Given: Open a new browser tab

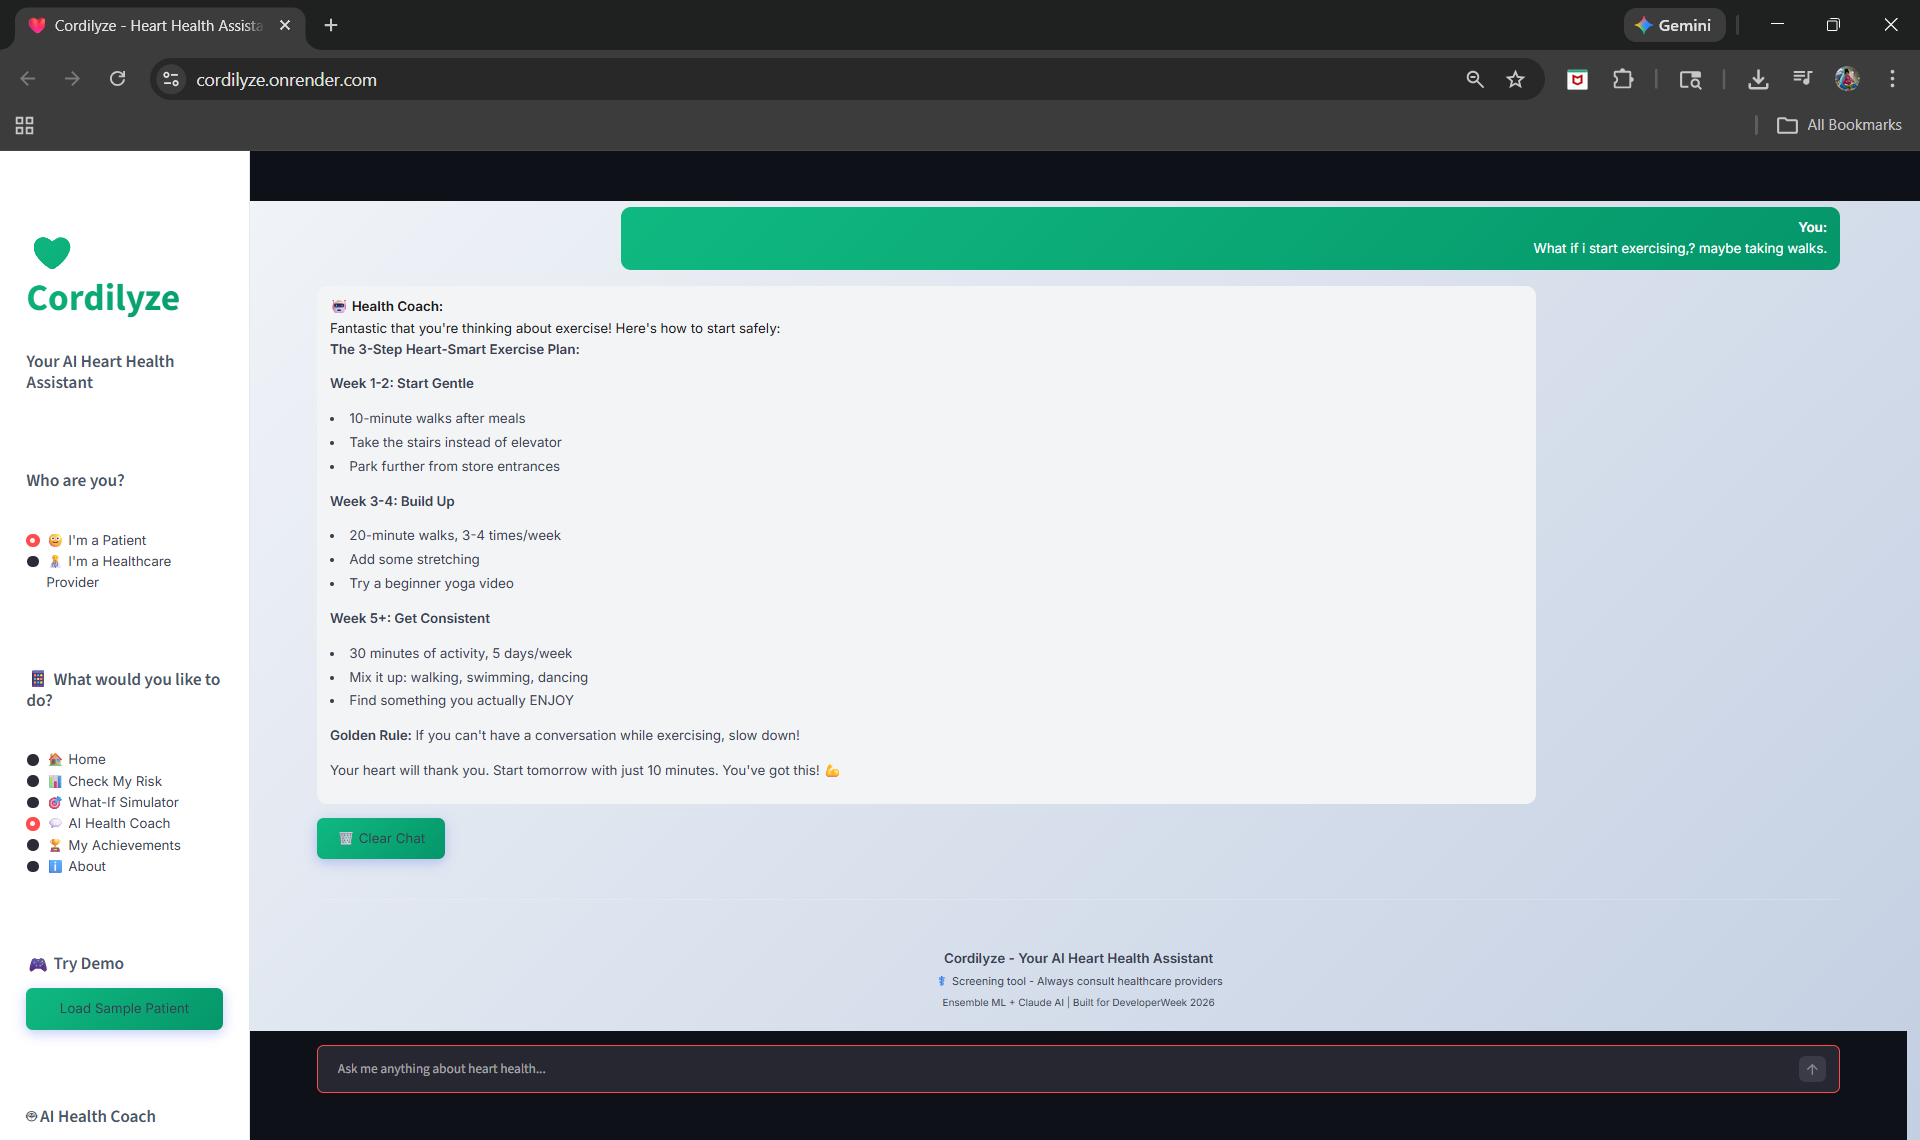Looking at the screenshot, I should tap(331, 26).
